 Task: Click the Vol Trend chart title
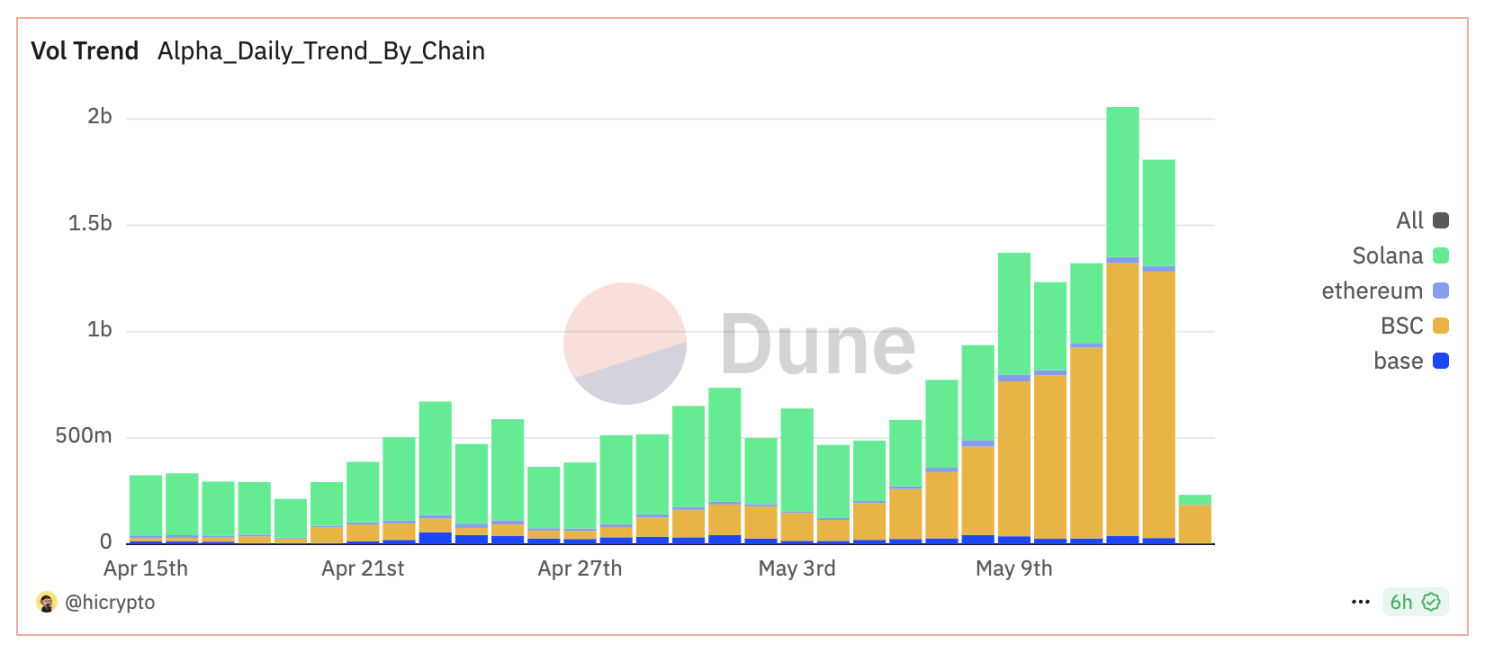point(85,51)
